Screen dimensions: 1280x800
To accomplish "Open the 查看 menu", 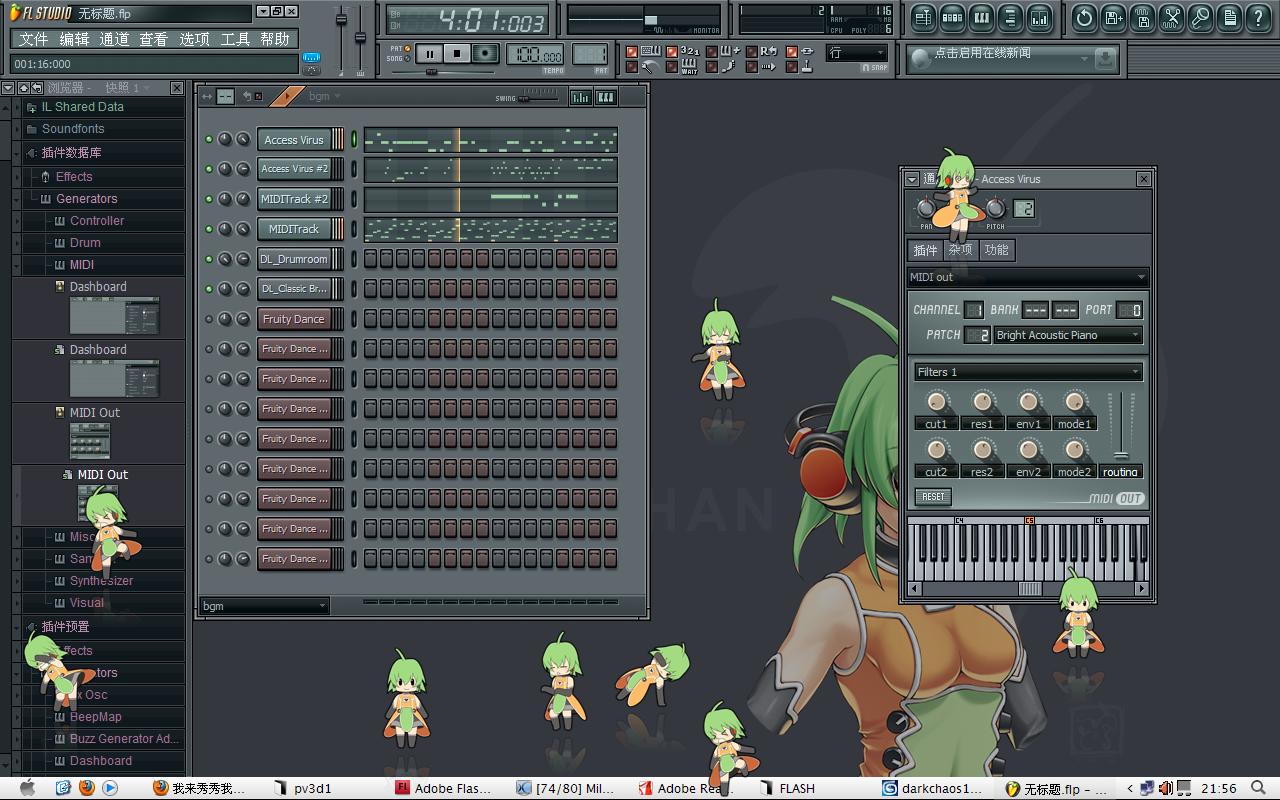I will pos(153,39).
